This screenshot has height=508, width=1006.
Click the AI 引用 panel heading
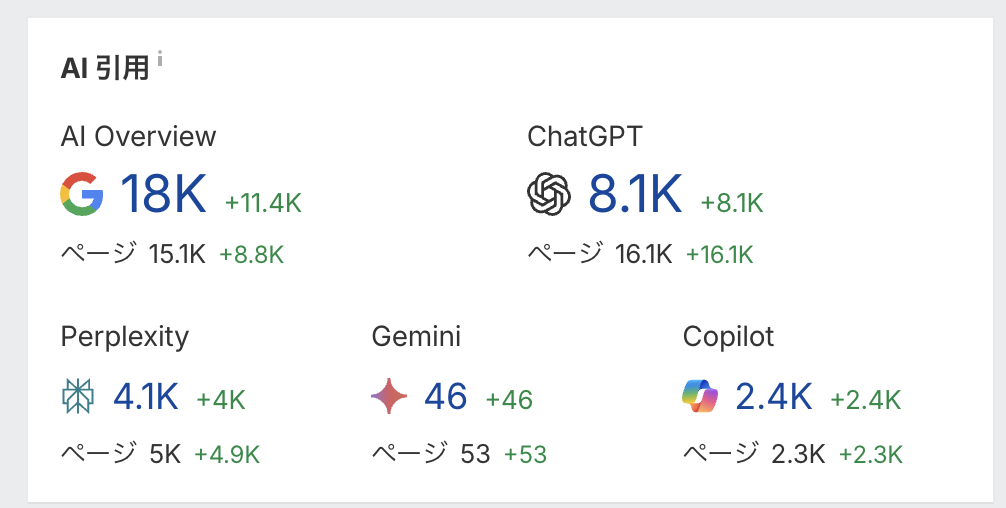pyautogui.click(x=104, y=68)
